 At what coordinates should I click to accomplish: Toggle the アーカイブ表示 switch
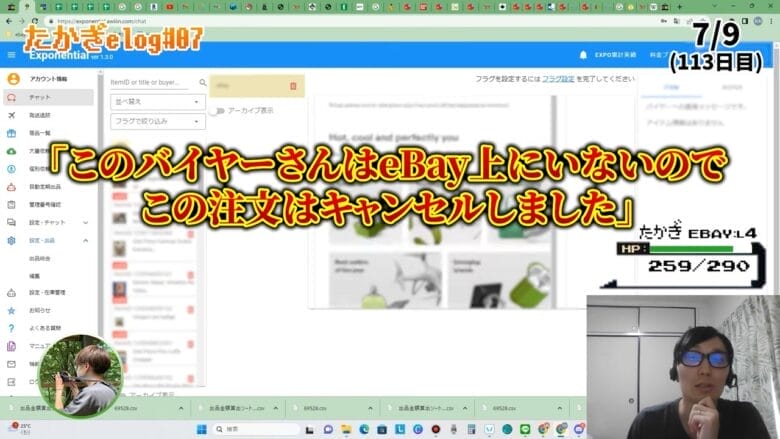coord(216,111)
